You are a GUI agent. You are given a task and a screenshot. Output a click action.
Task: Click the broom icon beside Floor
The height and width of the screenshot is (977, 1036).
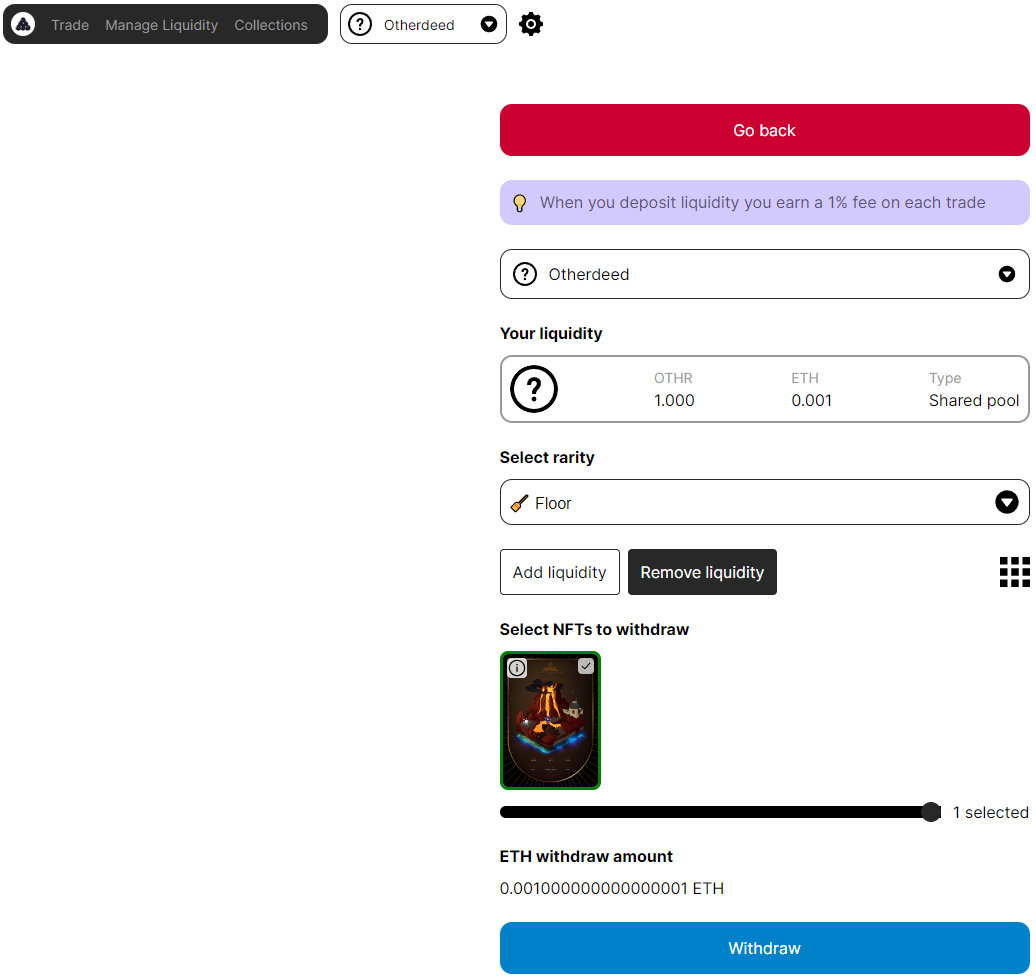point(519,503)
